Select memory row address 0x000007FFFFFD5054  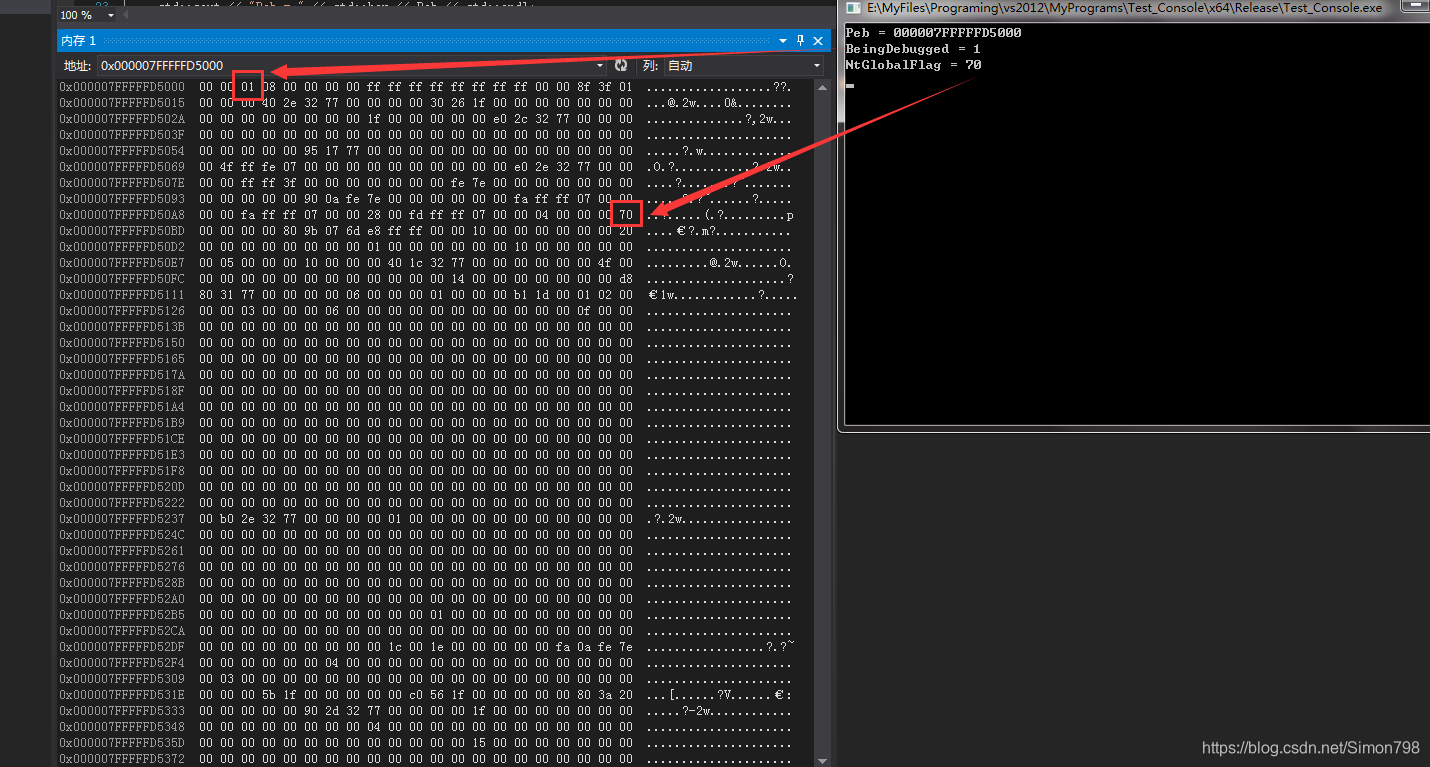[x=122, y=151]
